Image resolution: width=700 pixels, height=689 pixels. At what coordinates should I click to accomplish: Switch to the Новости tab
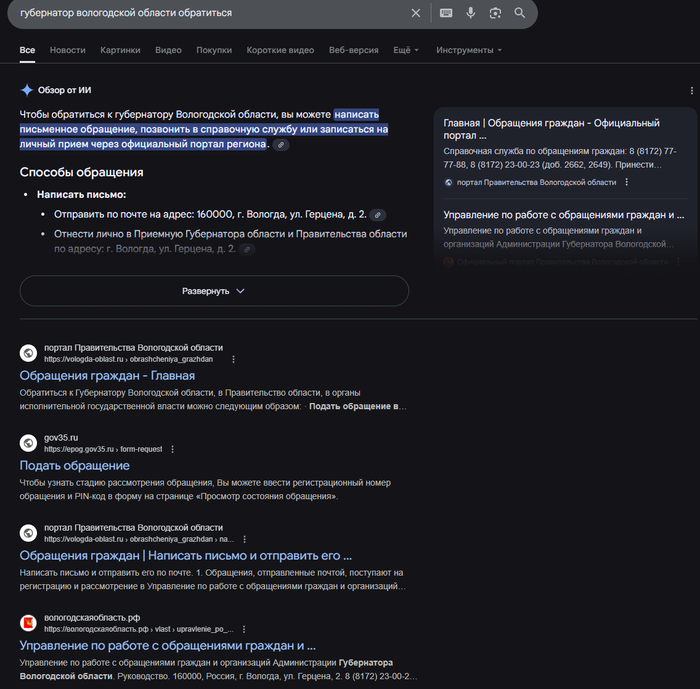pos(67,50)
